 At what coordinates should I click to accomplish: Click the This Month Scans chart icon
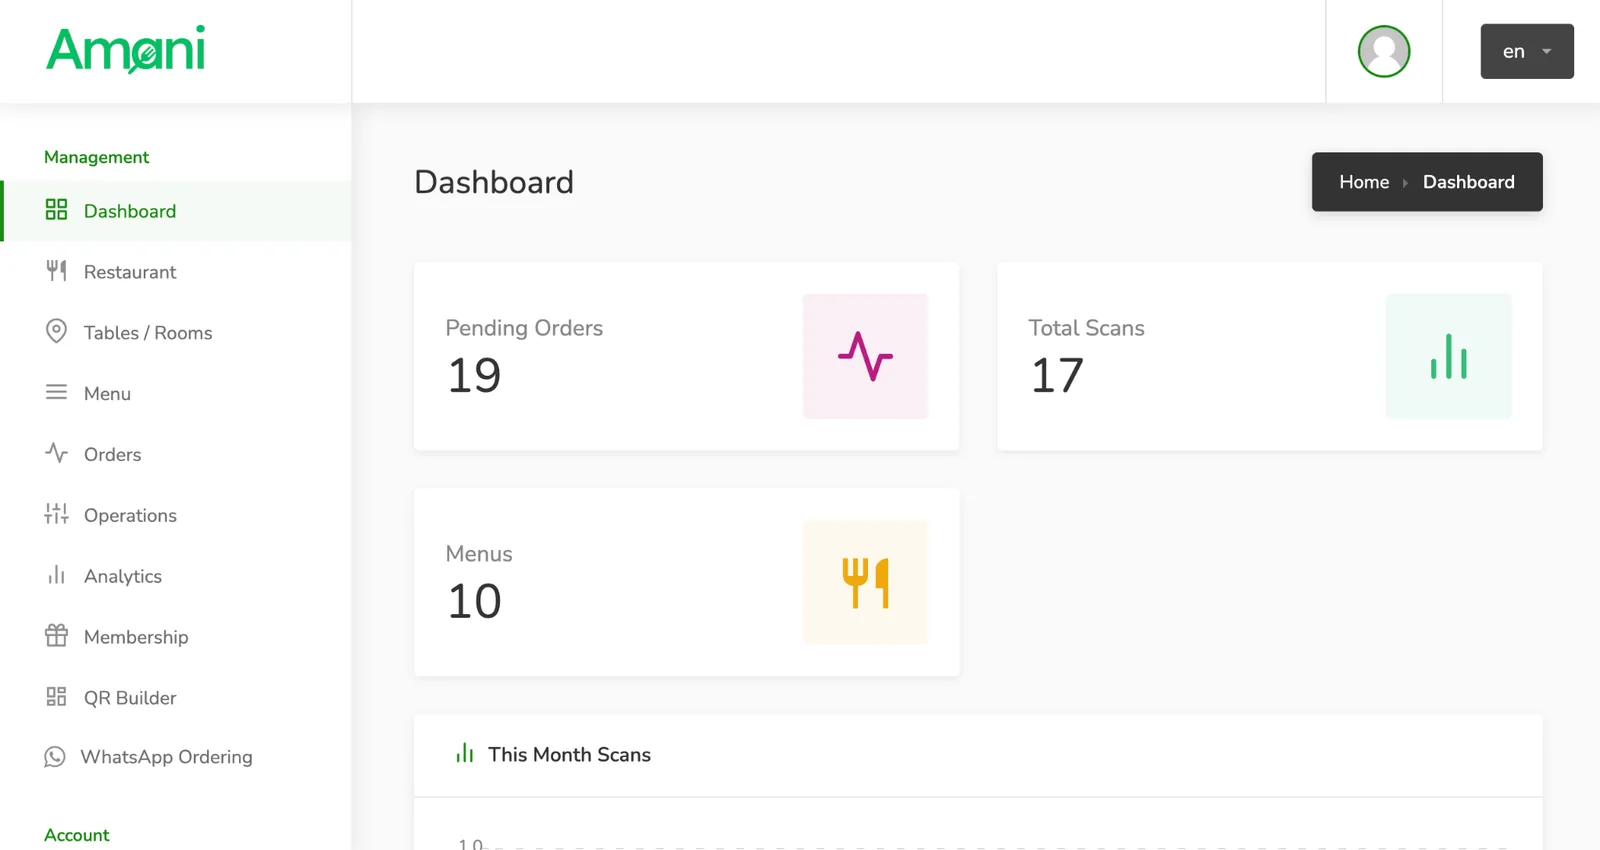pos(464,753)
